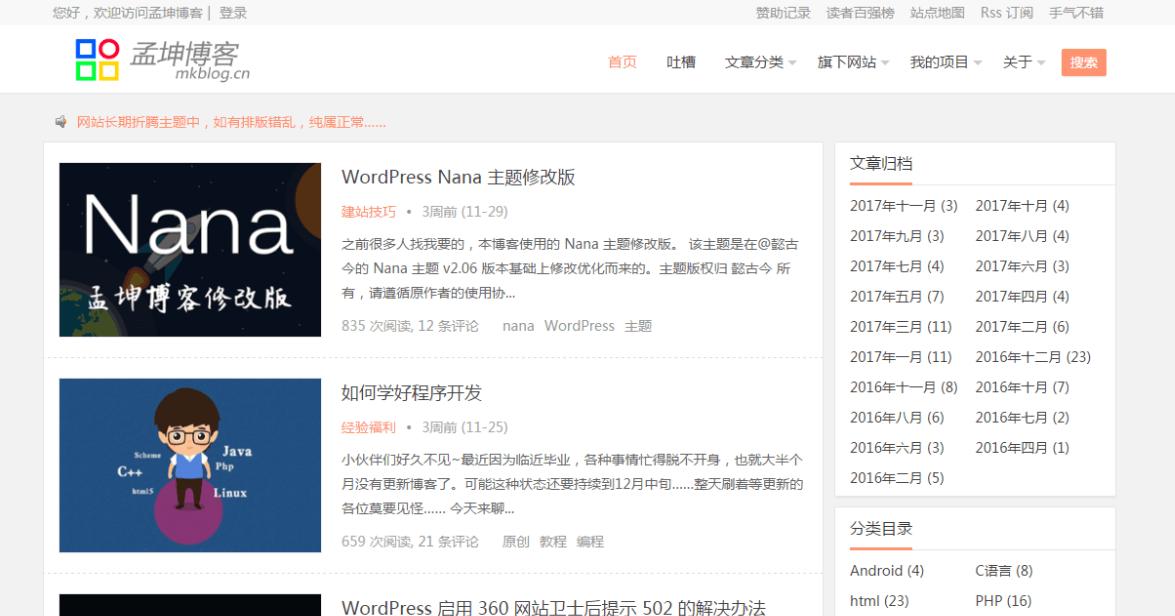Go to the 首页 home menu item
This screenshot has width=1175, height=616.
622,62
